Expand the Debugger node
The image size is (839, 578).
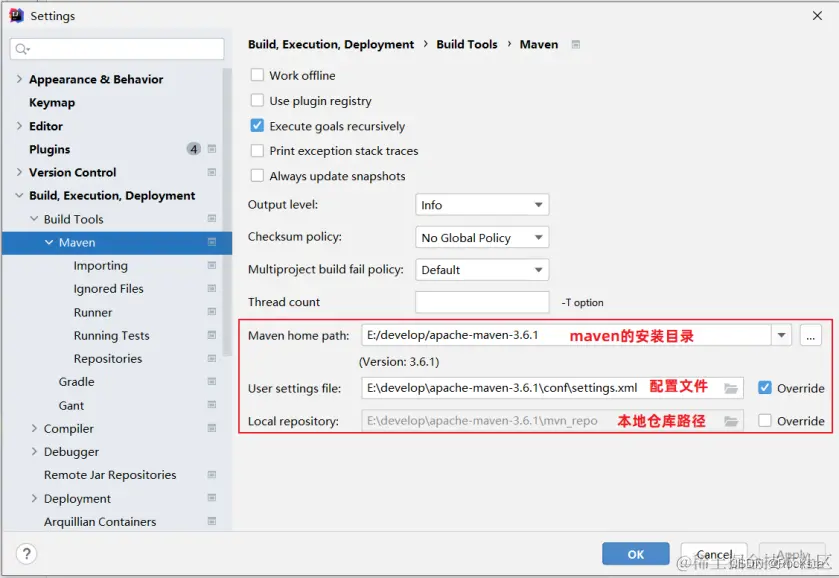34,451
